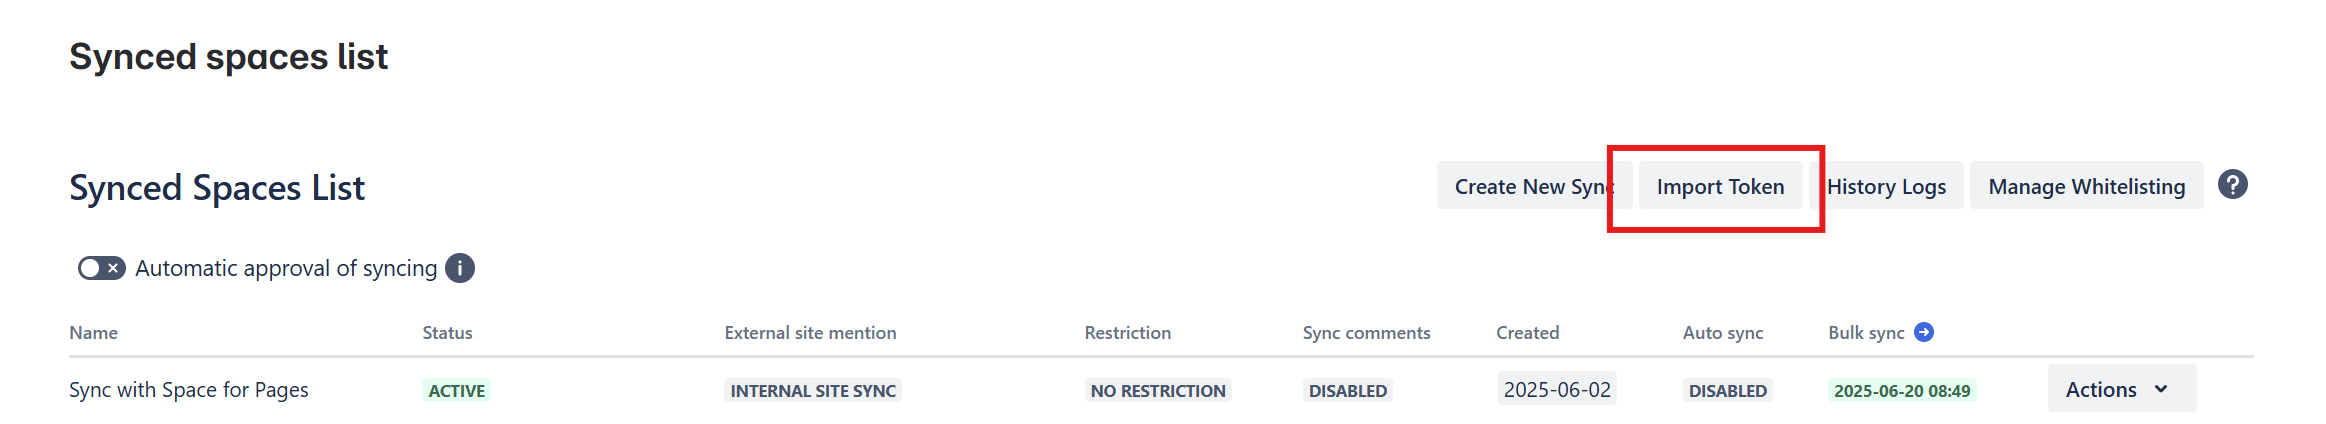2326x424 pixels.
Task: Open the help question mark icon
Action: (2232, 185)
